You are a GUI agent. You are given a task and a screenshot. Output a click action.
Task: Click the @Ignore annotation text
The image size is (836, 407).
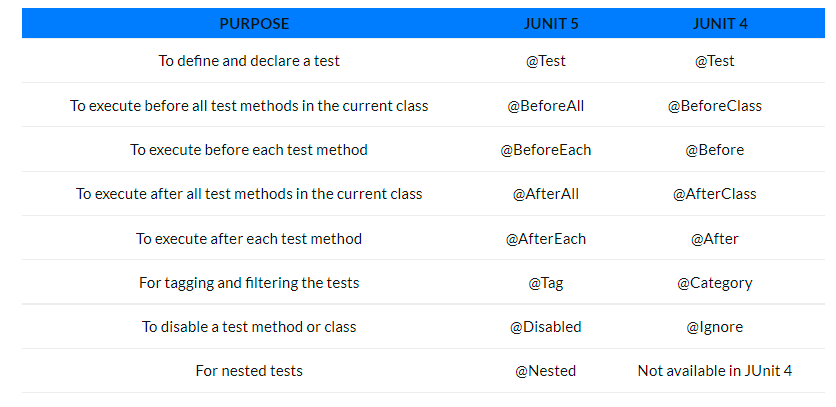(714, 327)
